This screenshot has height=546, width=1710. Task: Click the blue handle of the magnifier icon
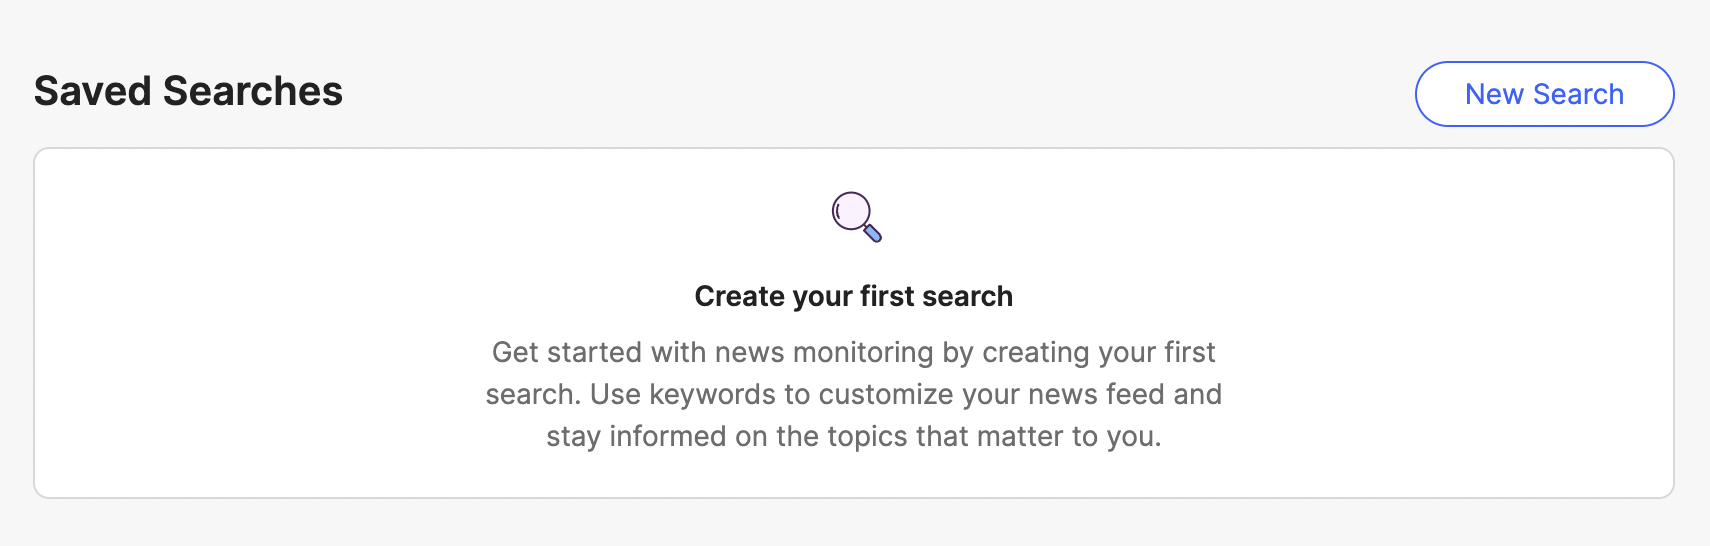[x=873, y=233]
